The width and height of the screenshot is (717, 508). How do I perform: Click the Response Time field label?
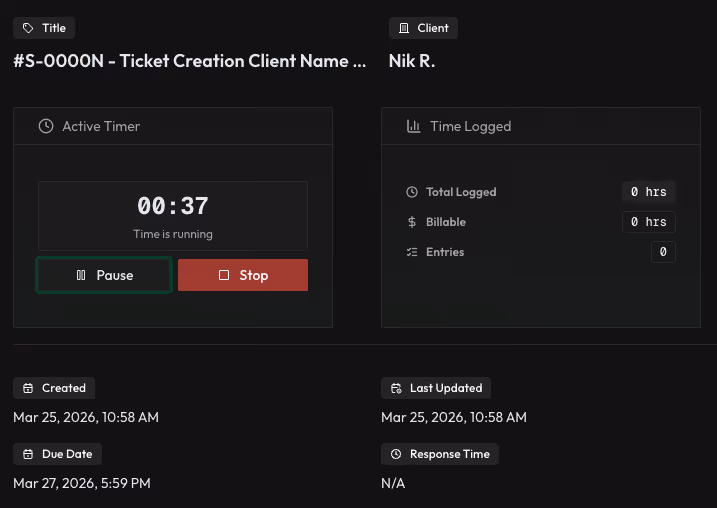(x=440, y=454)
